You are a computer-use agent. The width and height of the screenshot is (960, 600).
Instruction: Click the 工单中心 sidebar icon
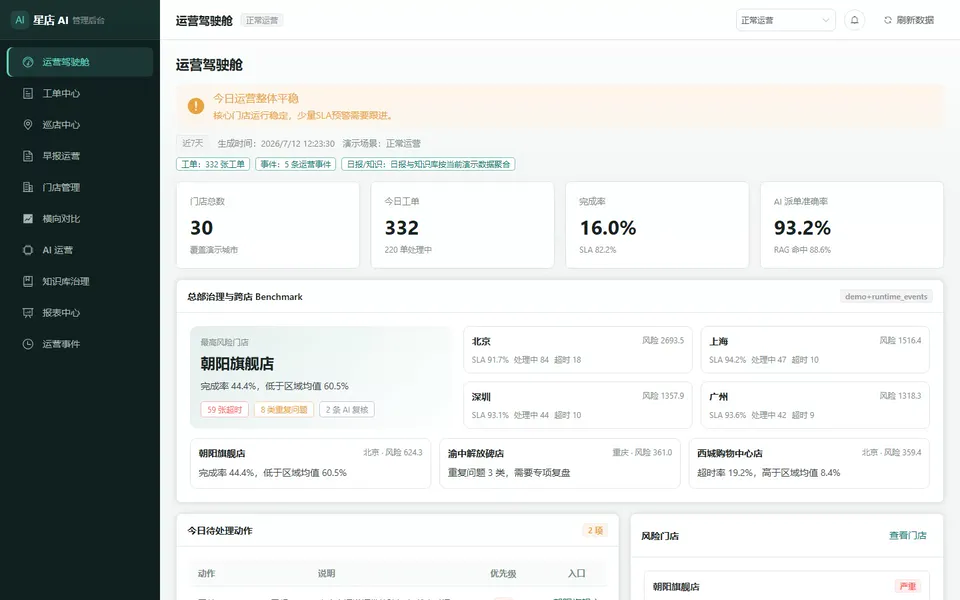point(28,93)
